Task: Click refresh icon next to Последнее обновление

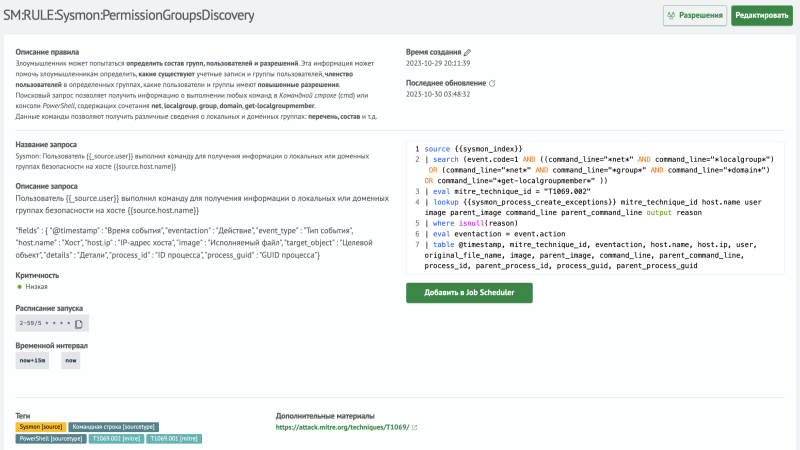Action: tap(492, 83)
